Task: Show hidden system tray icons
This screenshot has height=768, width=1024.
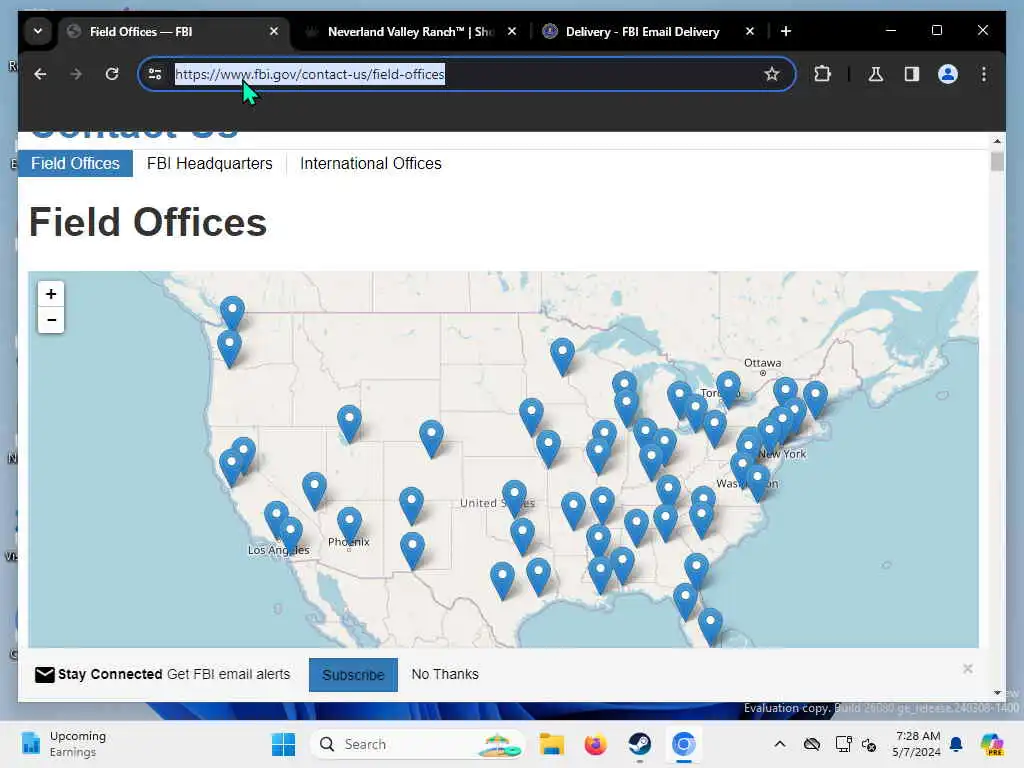Action: tap(780, 744)
